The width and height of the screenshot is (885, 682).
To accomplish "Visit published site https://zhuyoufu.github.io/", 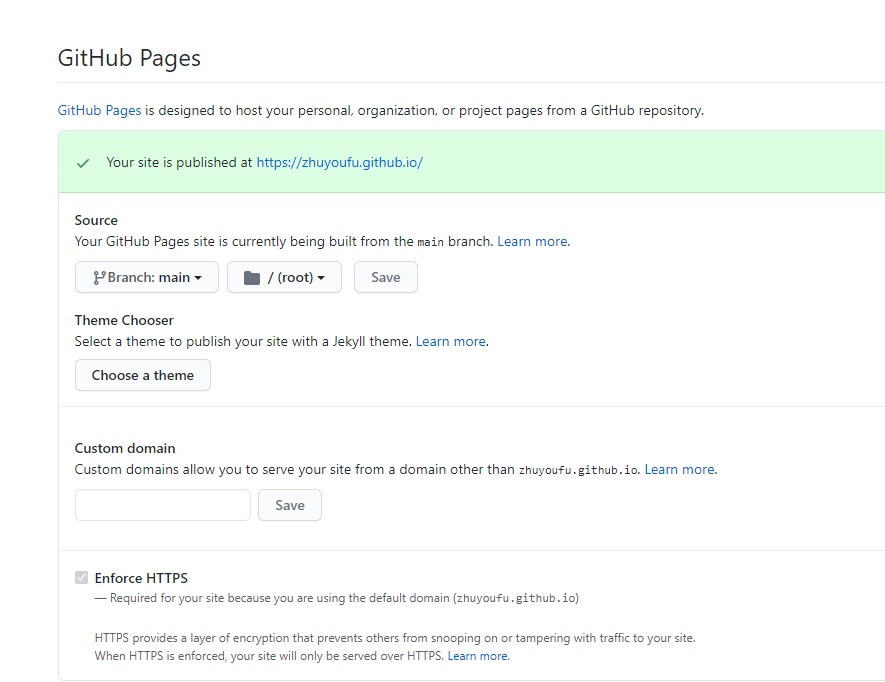I will (339, 163).
